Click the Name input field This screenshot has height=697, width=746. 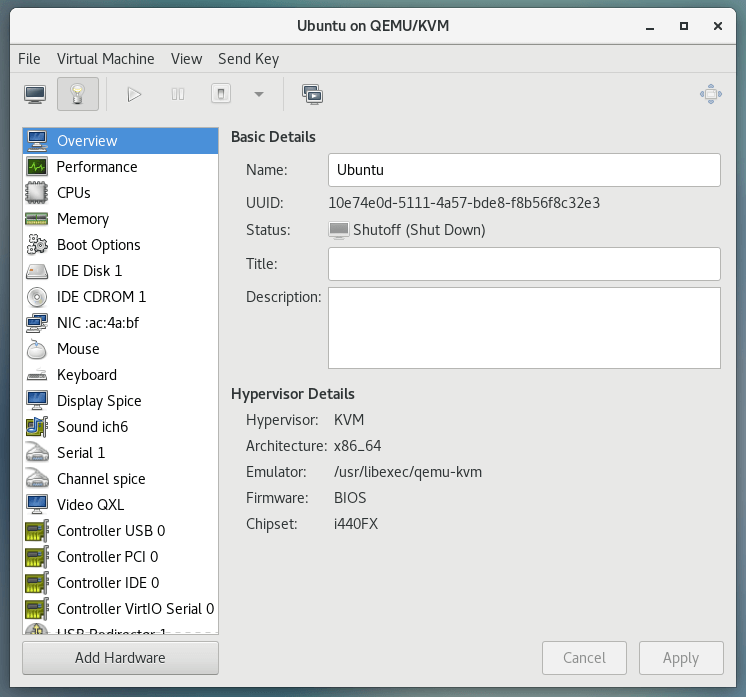pyautogui.click(x=524, y=170)
